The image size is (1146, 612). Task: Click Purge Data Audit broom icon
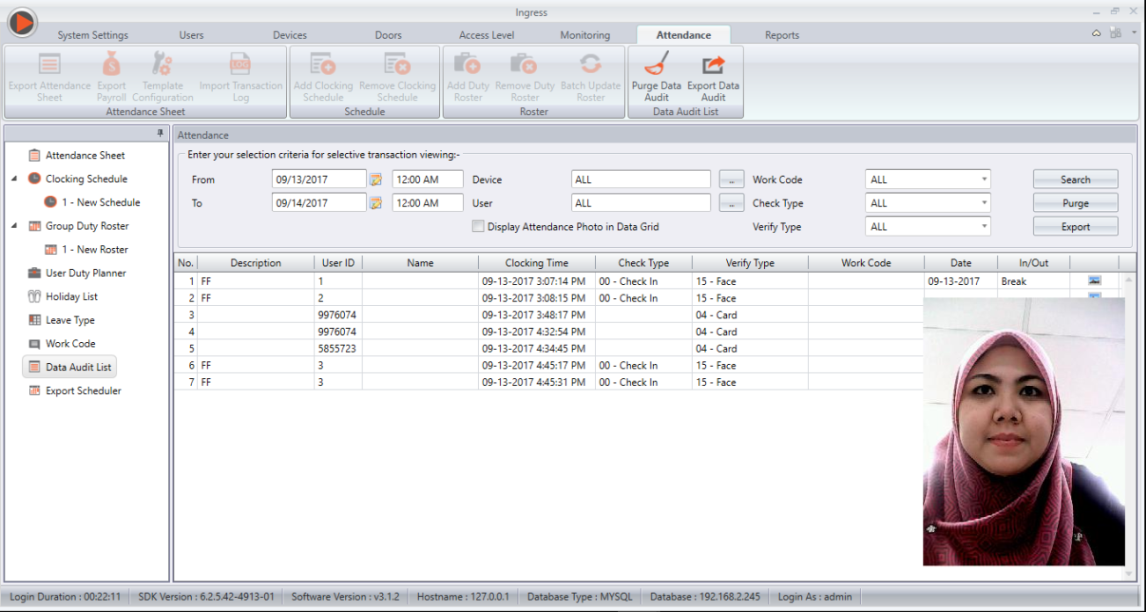click(656, 64)
